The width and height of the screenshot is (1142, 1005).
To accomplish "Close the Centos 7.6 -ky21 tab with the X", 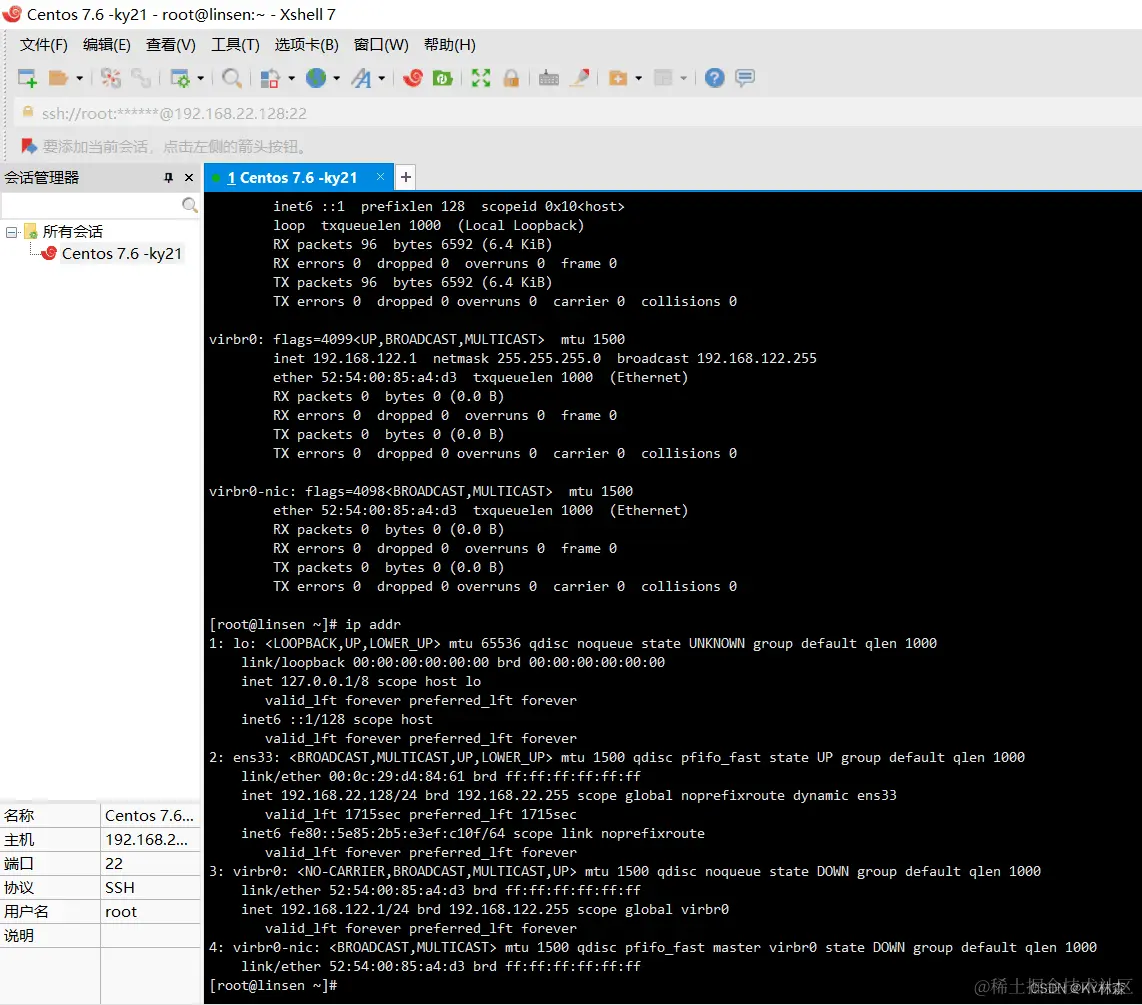I will (x=380, y=177).
